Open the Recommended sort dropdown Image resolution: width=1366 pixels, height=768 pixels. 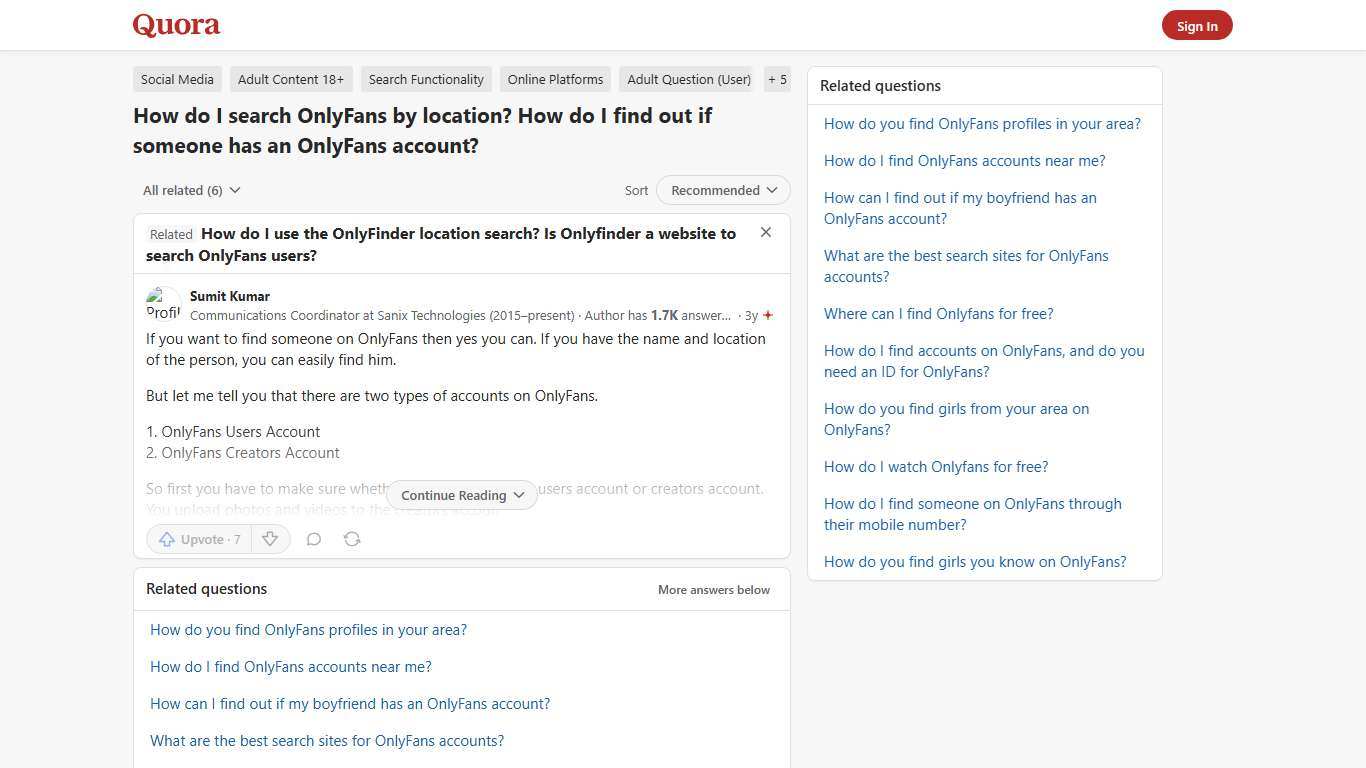[722, 190]
